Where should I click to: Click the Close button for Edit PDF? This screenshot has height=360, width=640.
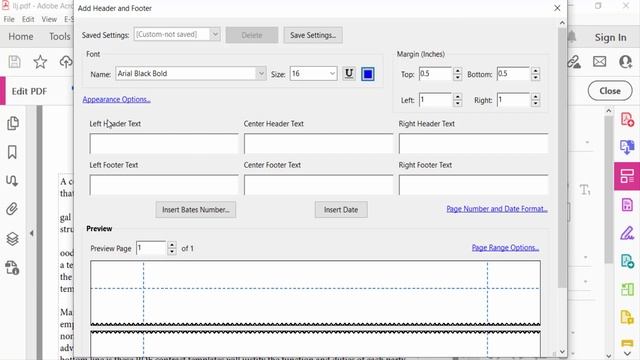pos(610,91)
